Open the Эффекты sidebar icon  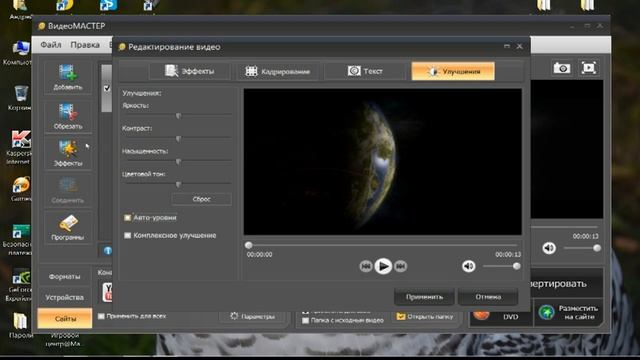pyautogui.click(x=68, y=153)
